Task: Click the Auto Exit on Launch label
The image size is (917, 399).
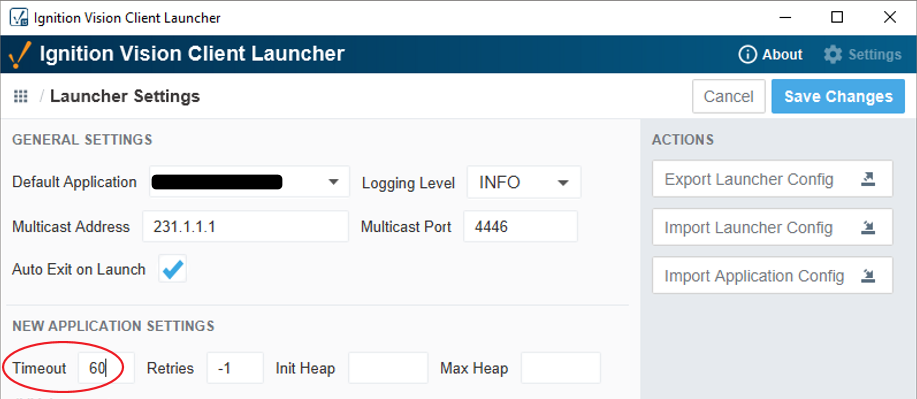Action: (x=79, y=270)
